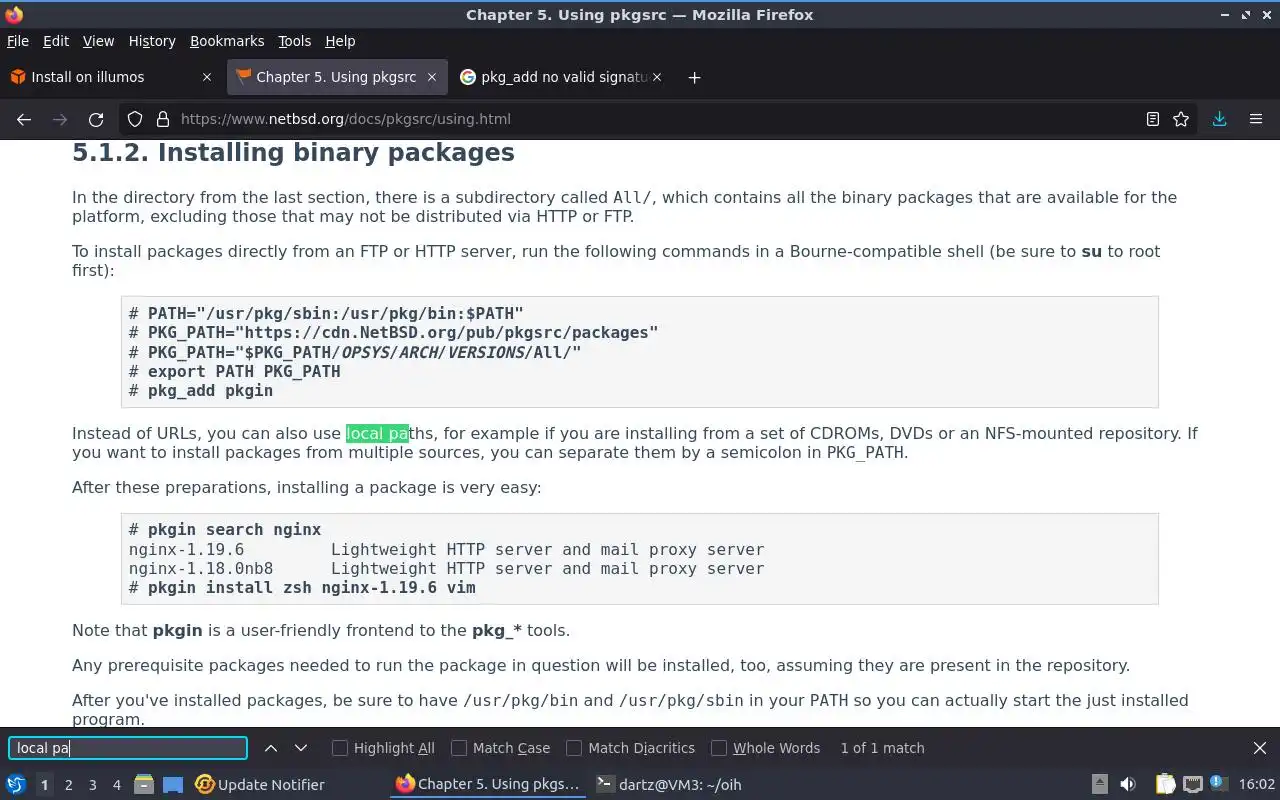Click the "# pkg_add pkgin" command line
This screenshot has width=1280, height=800.
tap(201, 390)
